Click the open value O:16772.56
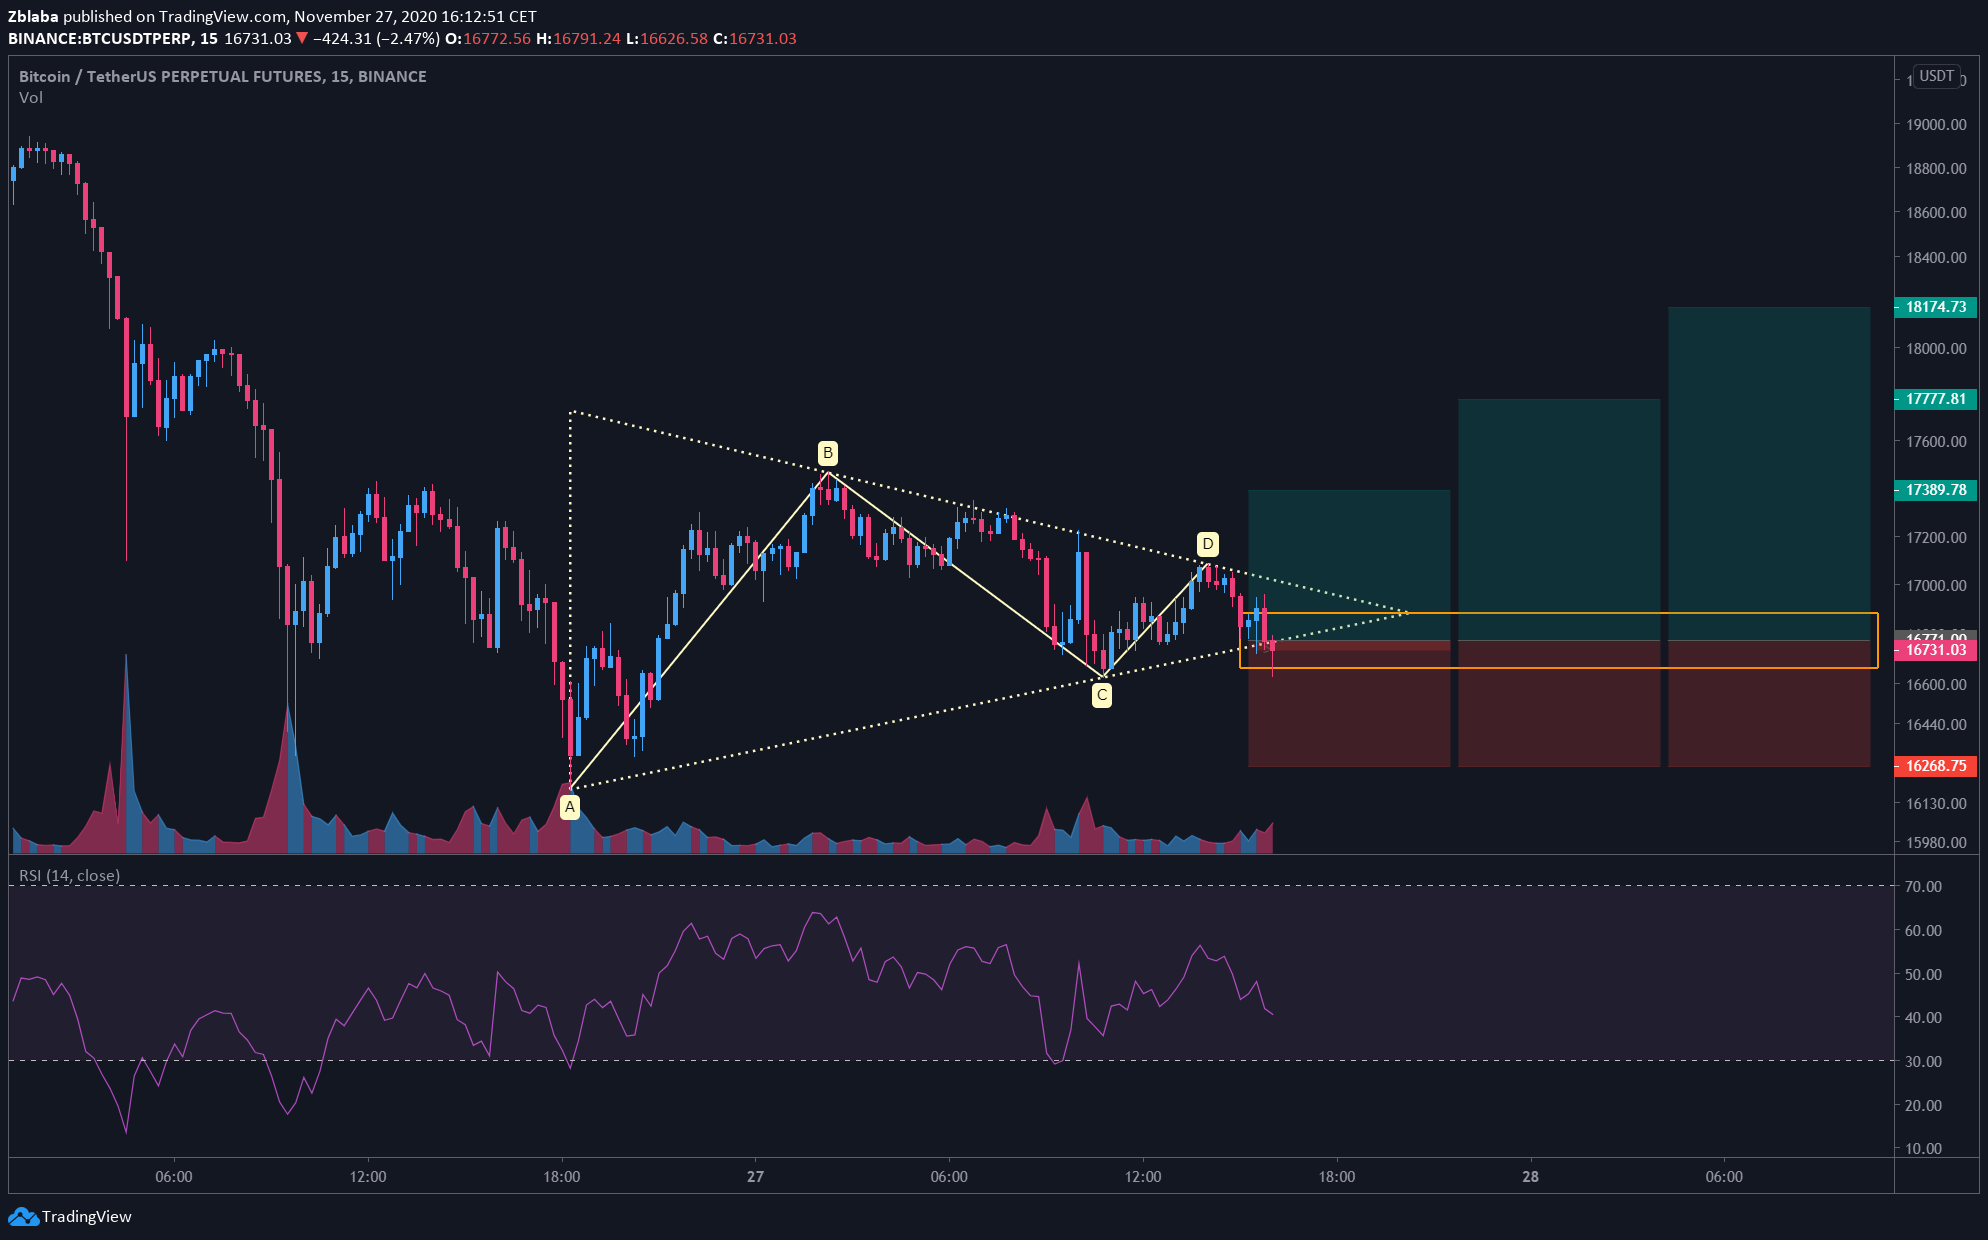The height and width of the screenshot is (1240, 1988). (x=488, y=38)
